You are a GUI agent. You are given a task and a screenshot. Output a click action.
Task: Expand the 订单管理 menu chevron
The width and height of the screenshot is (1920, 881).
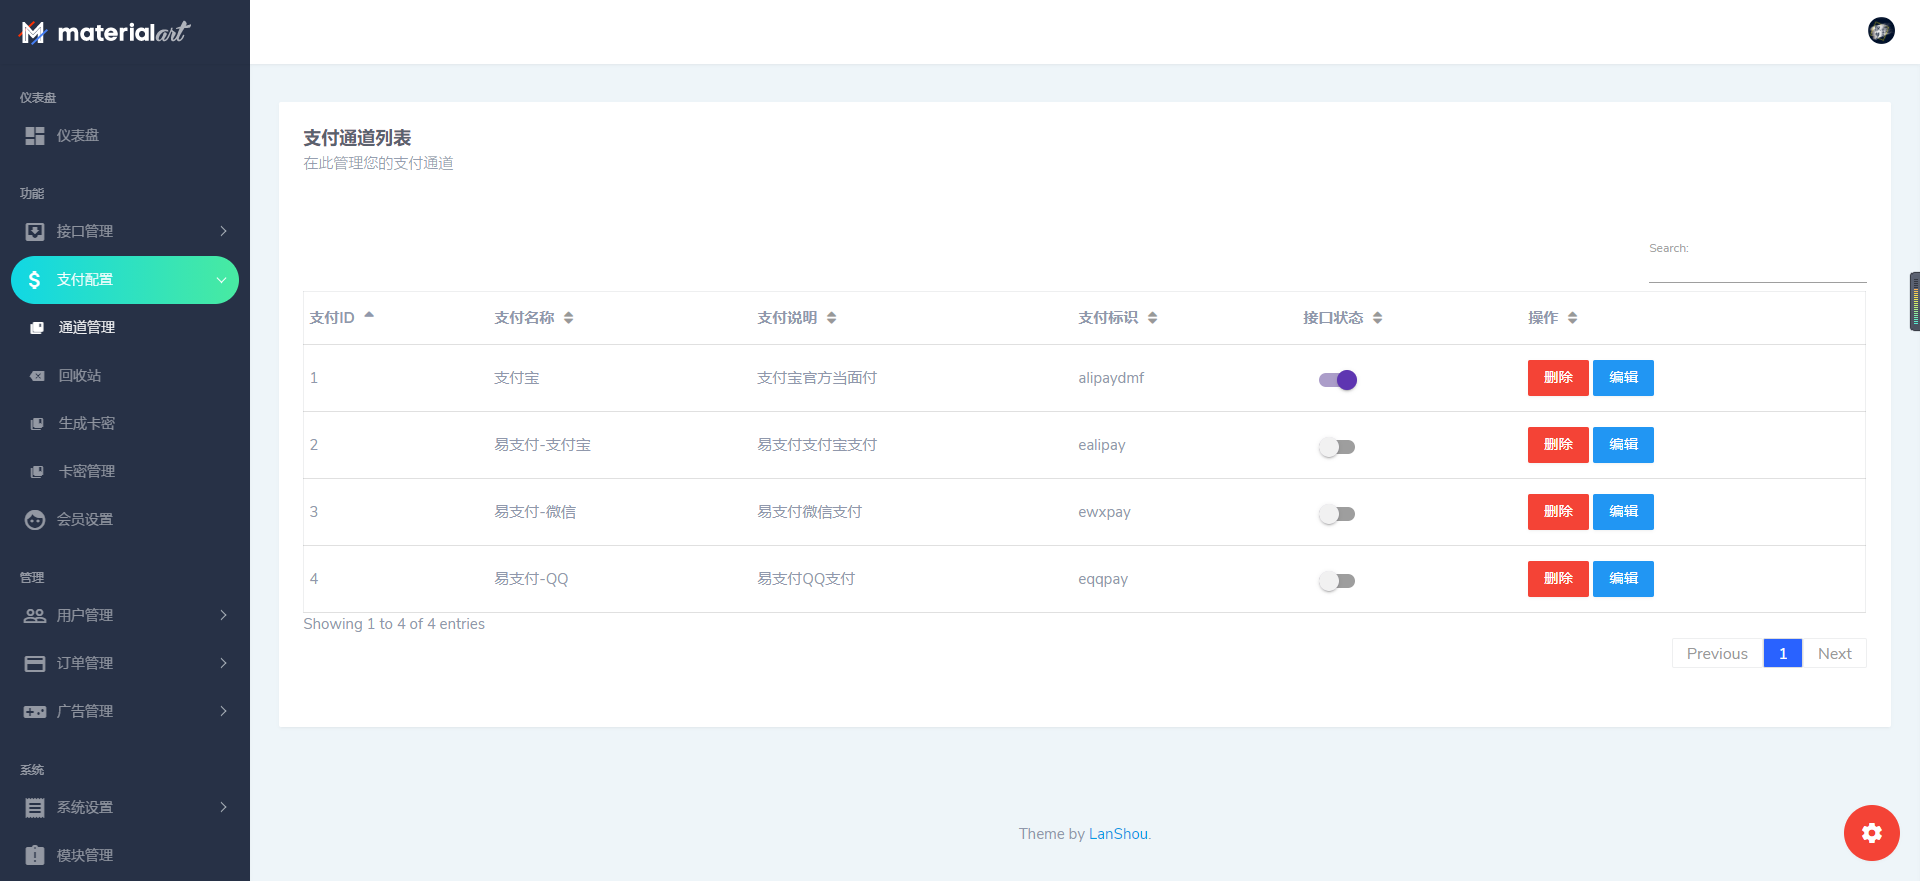223,664
